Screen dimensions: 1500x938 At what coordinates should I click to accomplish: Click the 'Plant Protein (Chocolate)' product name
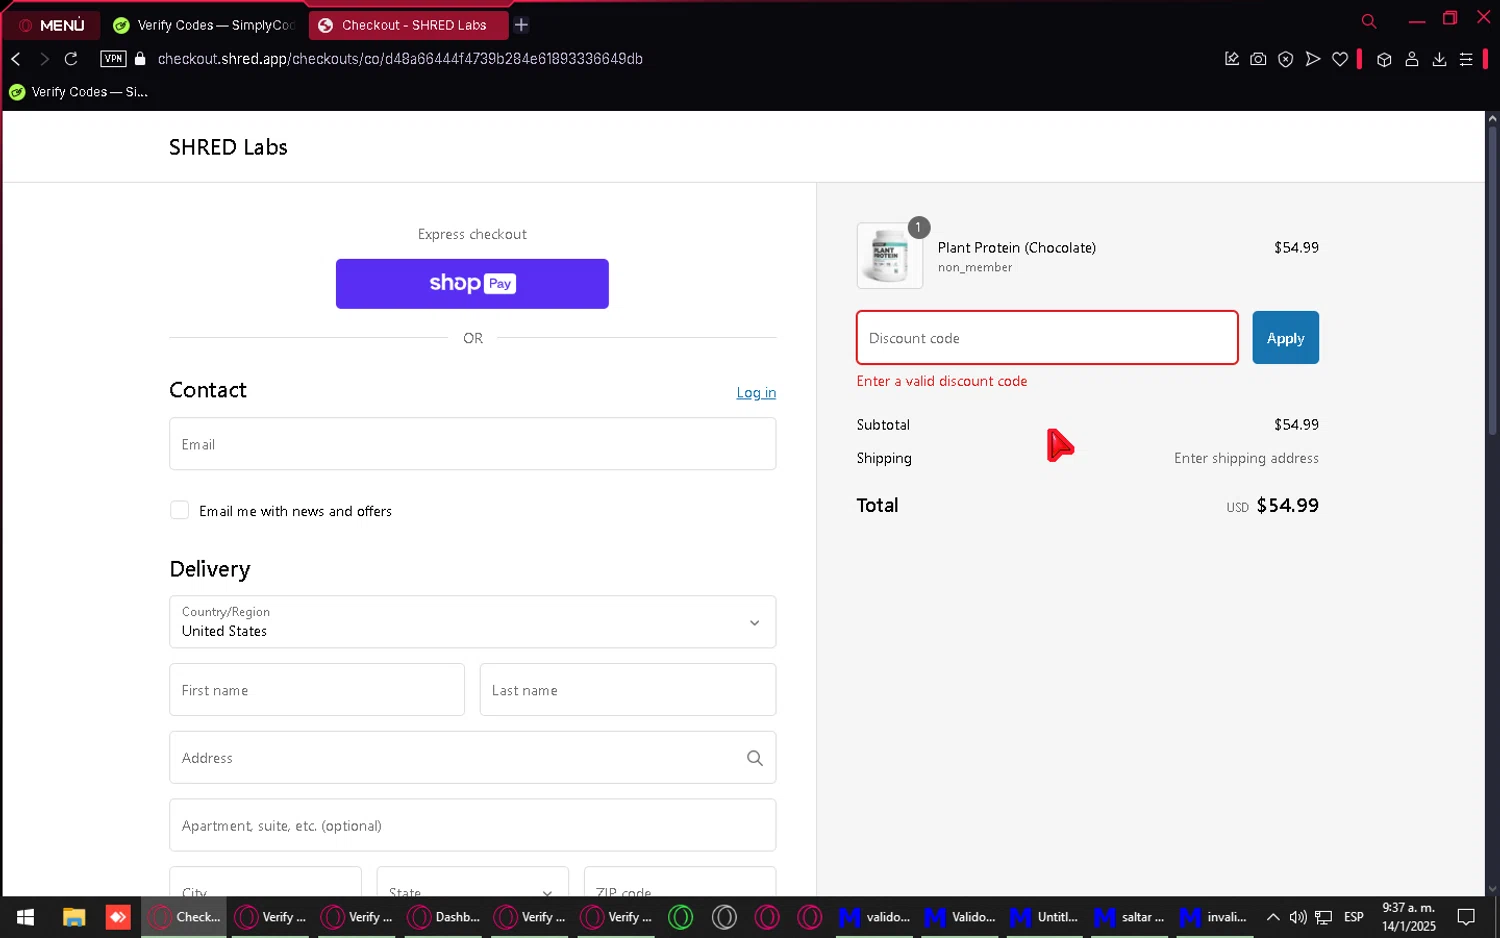click(1017, 247)
